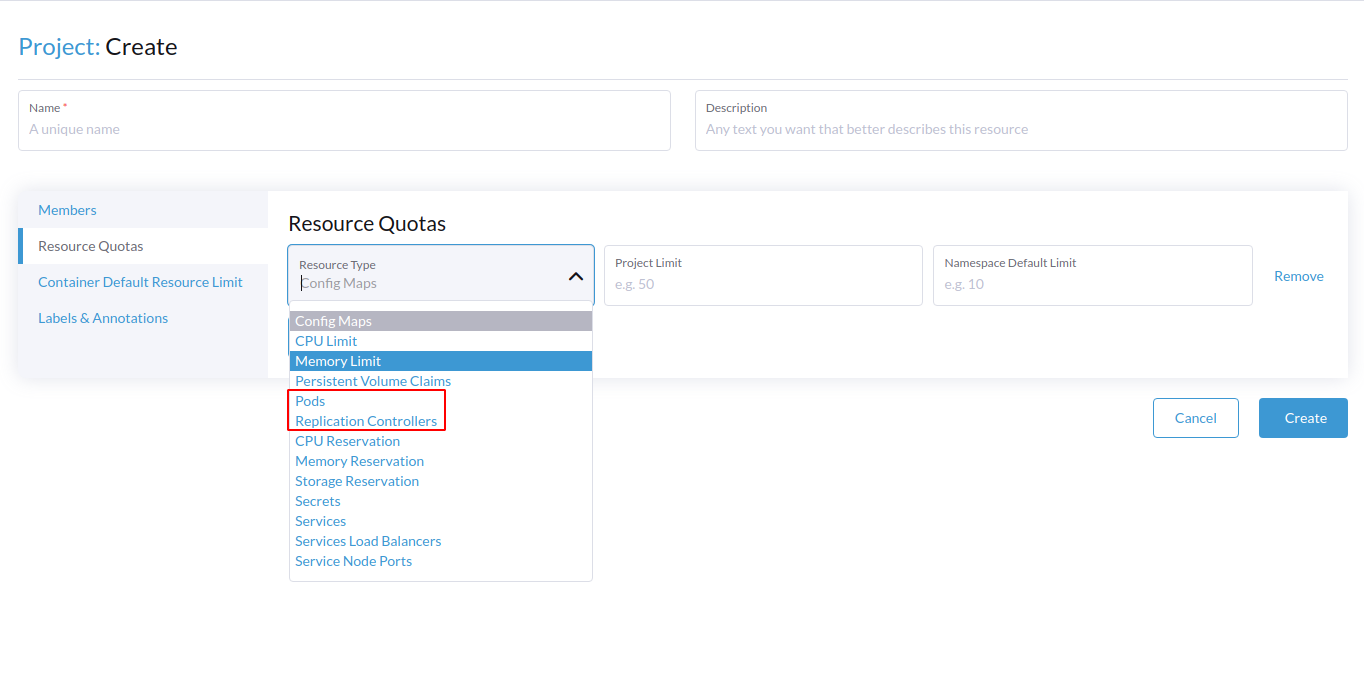
Task: Choose CPU Reservation from the list
Action: click(347, 441)
